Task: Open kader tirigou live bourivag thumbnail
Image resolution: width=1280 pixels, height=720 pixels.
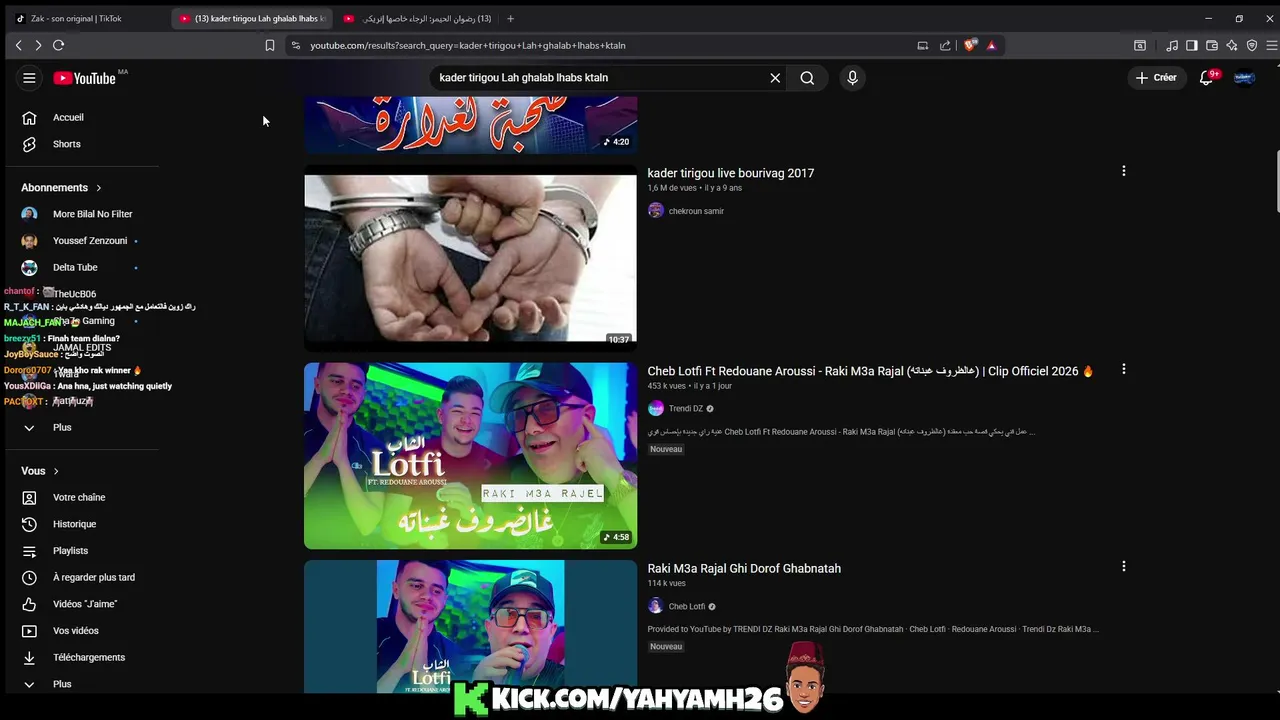Action: click(470, 258)
